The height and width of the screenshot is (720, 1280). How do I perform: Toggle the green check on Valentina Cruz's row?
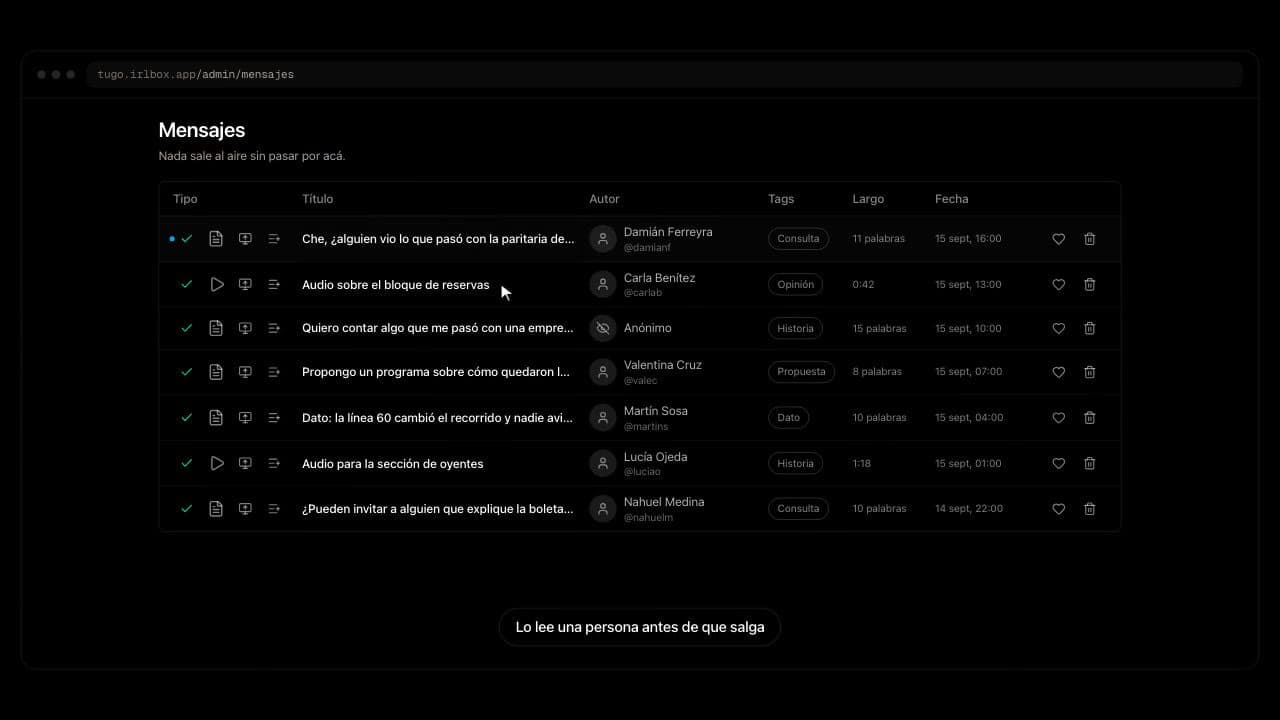(186, 372)
